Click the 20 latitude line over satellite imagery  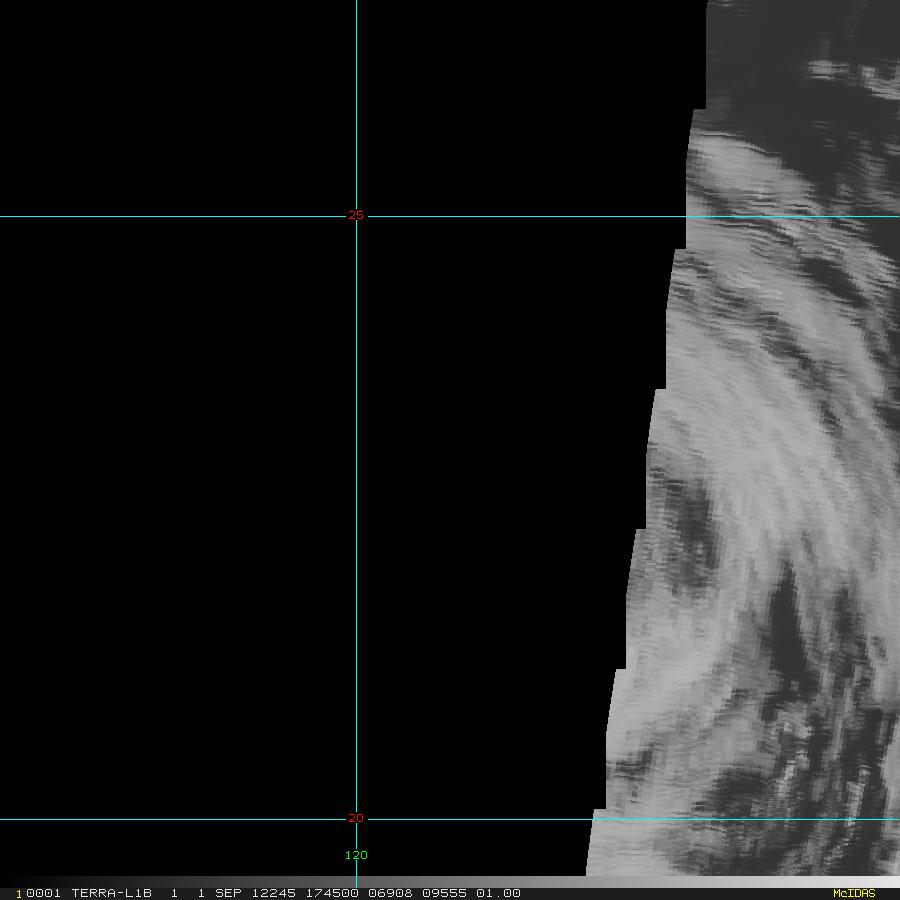746,819
